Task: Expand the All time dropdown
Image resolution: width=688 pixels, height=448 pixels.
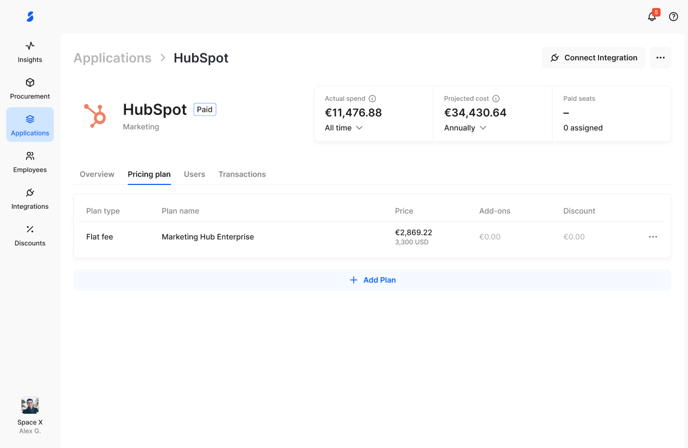Action: tap(344, 128)
